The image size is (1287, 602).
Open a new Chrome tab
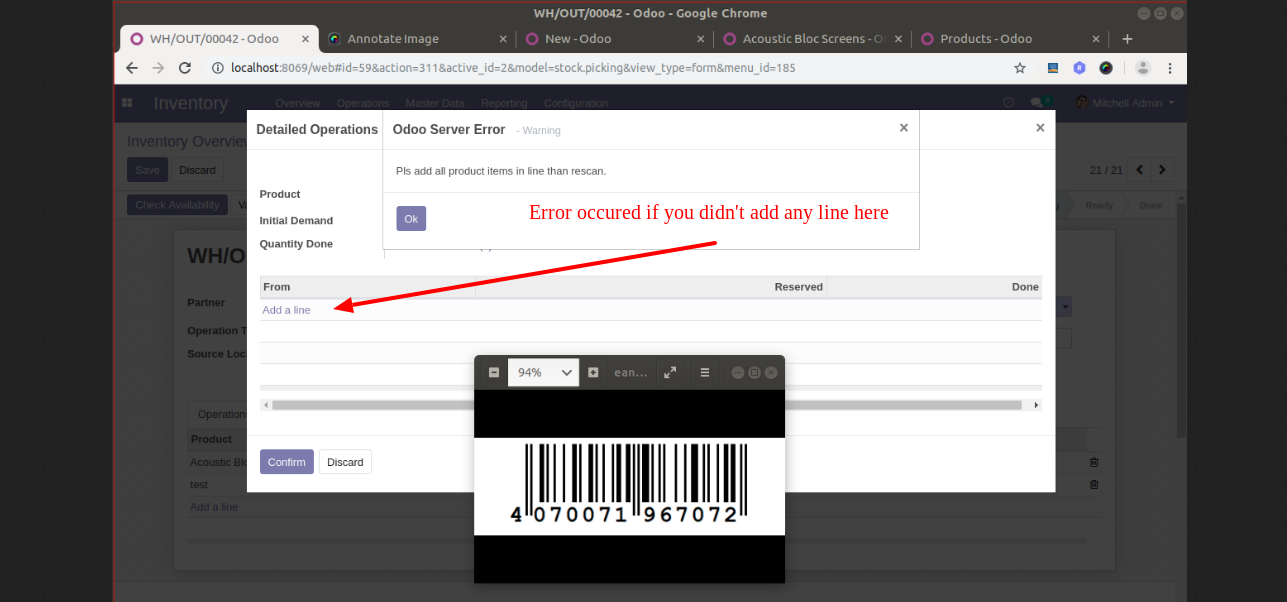coord(1127,39)
